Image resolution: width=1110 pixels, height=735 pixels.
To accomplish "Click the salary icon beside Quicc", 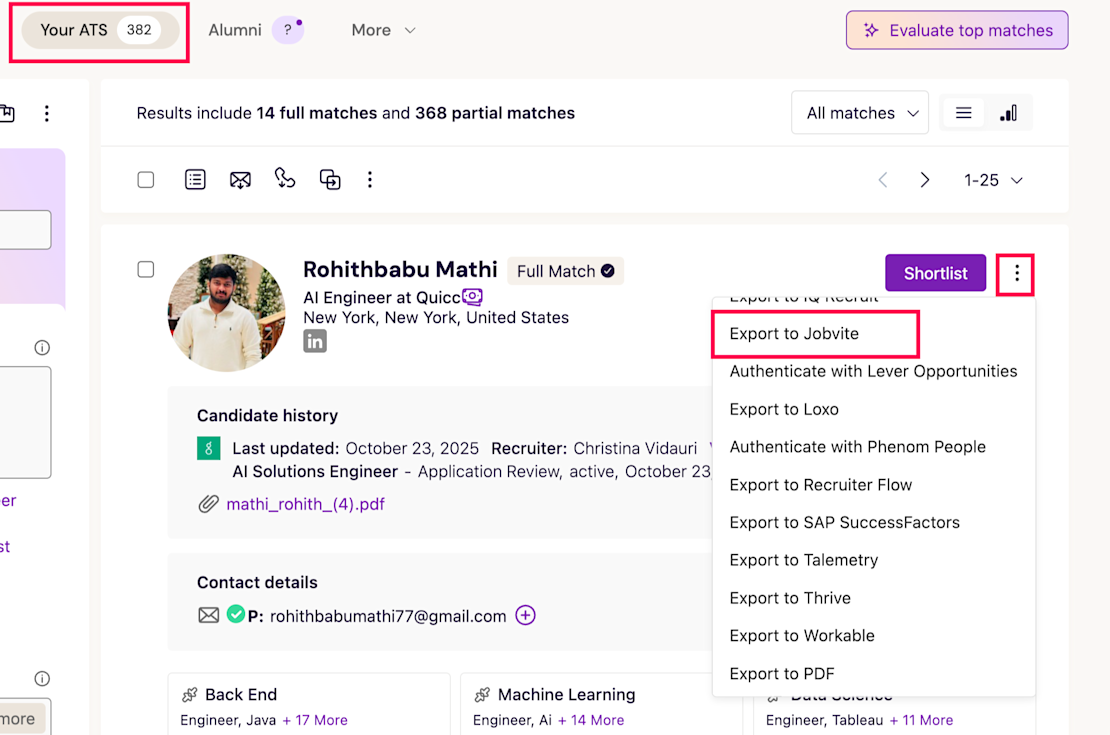I will (x=472, y=297).
